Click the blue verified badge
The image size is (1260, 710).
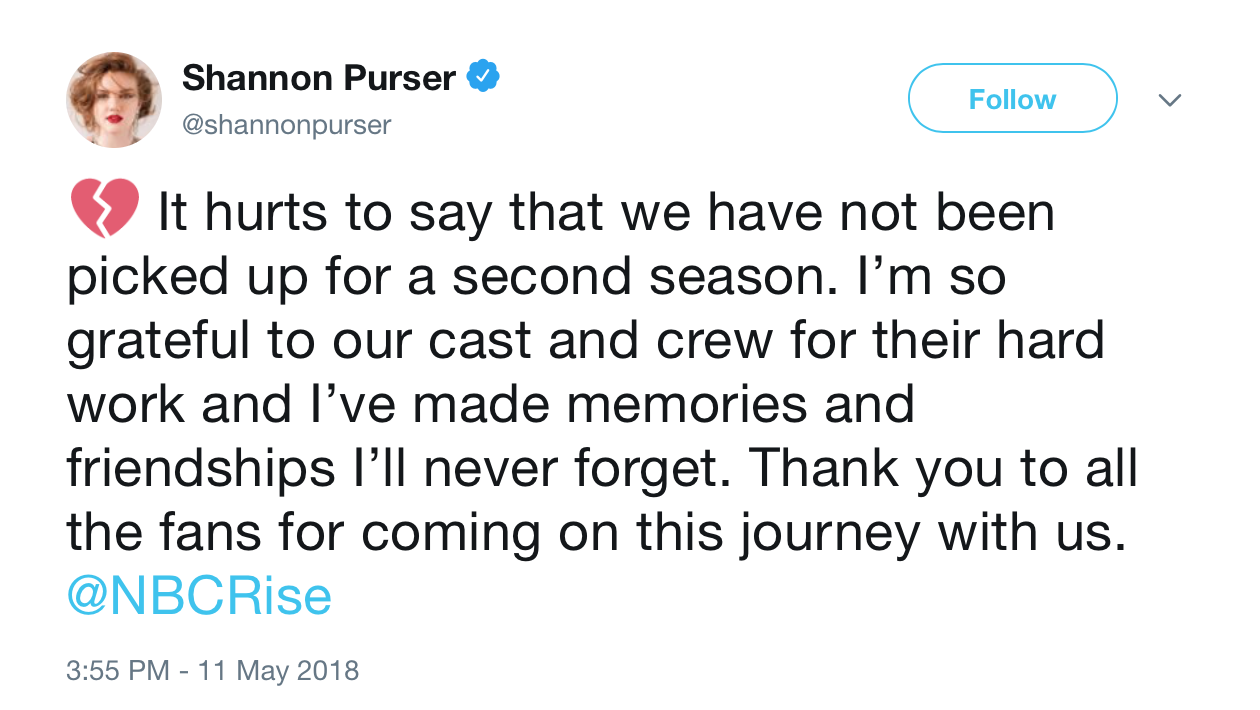click(485, 76)
